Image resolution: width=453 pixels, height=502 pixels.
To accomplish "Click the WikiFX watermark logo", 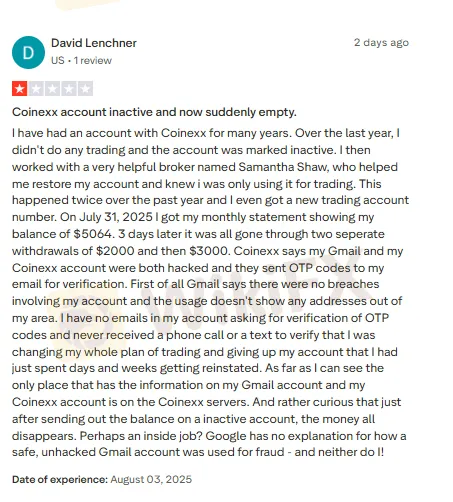I will tap(213, 300).
